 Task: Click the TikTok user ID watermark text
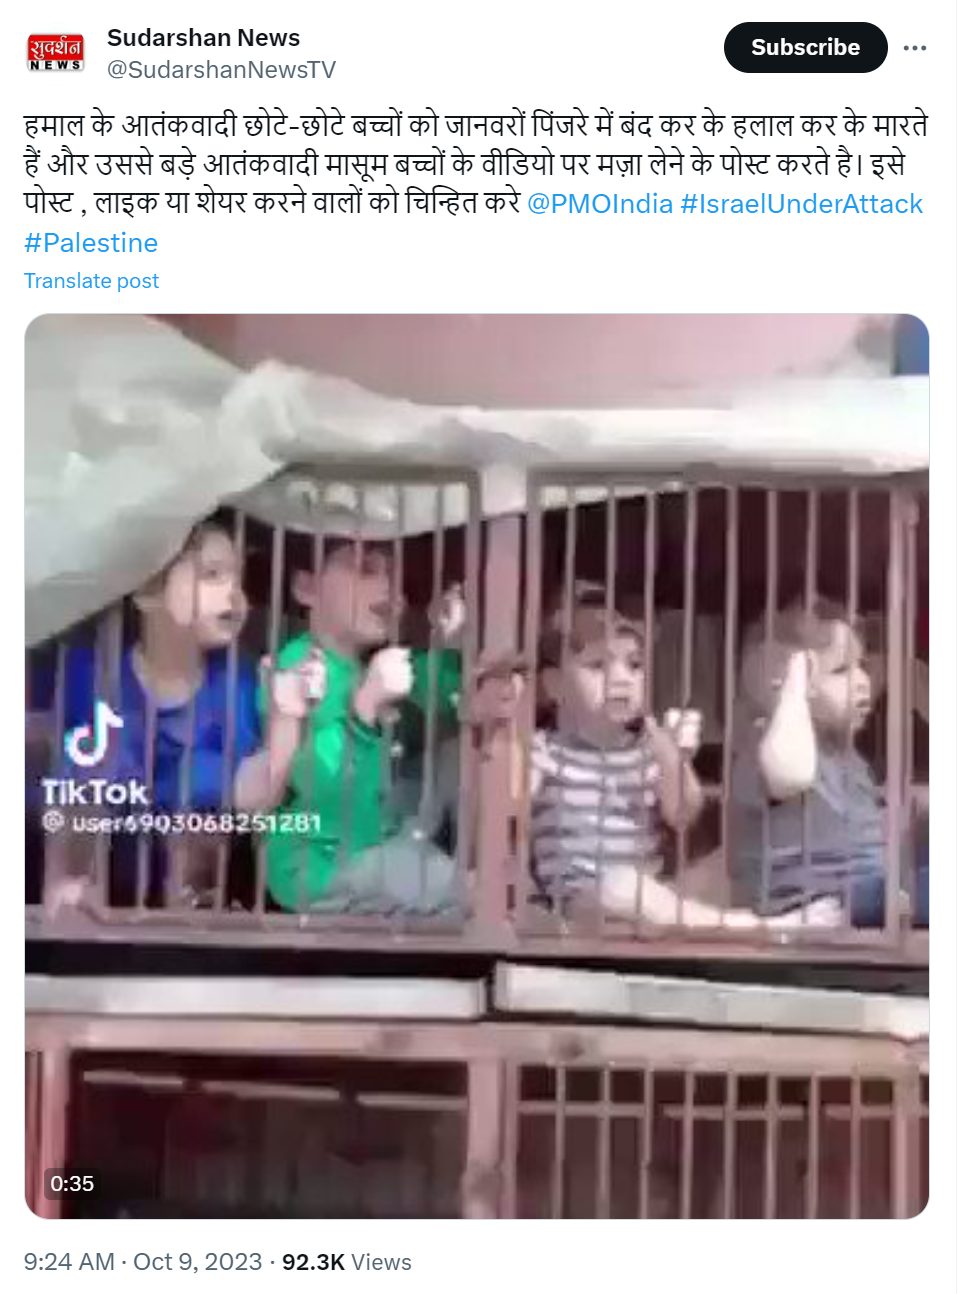[x=182, y=823]
